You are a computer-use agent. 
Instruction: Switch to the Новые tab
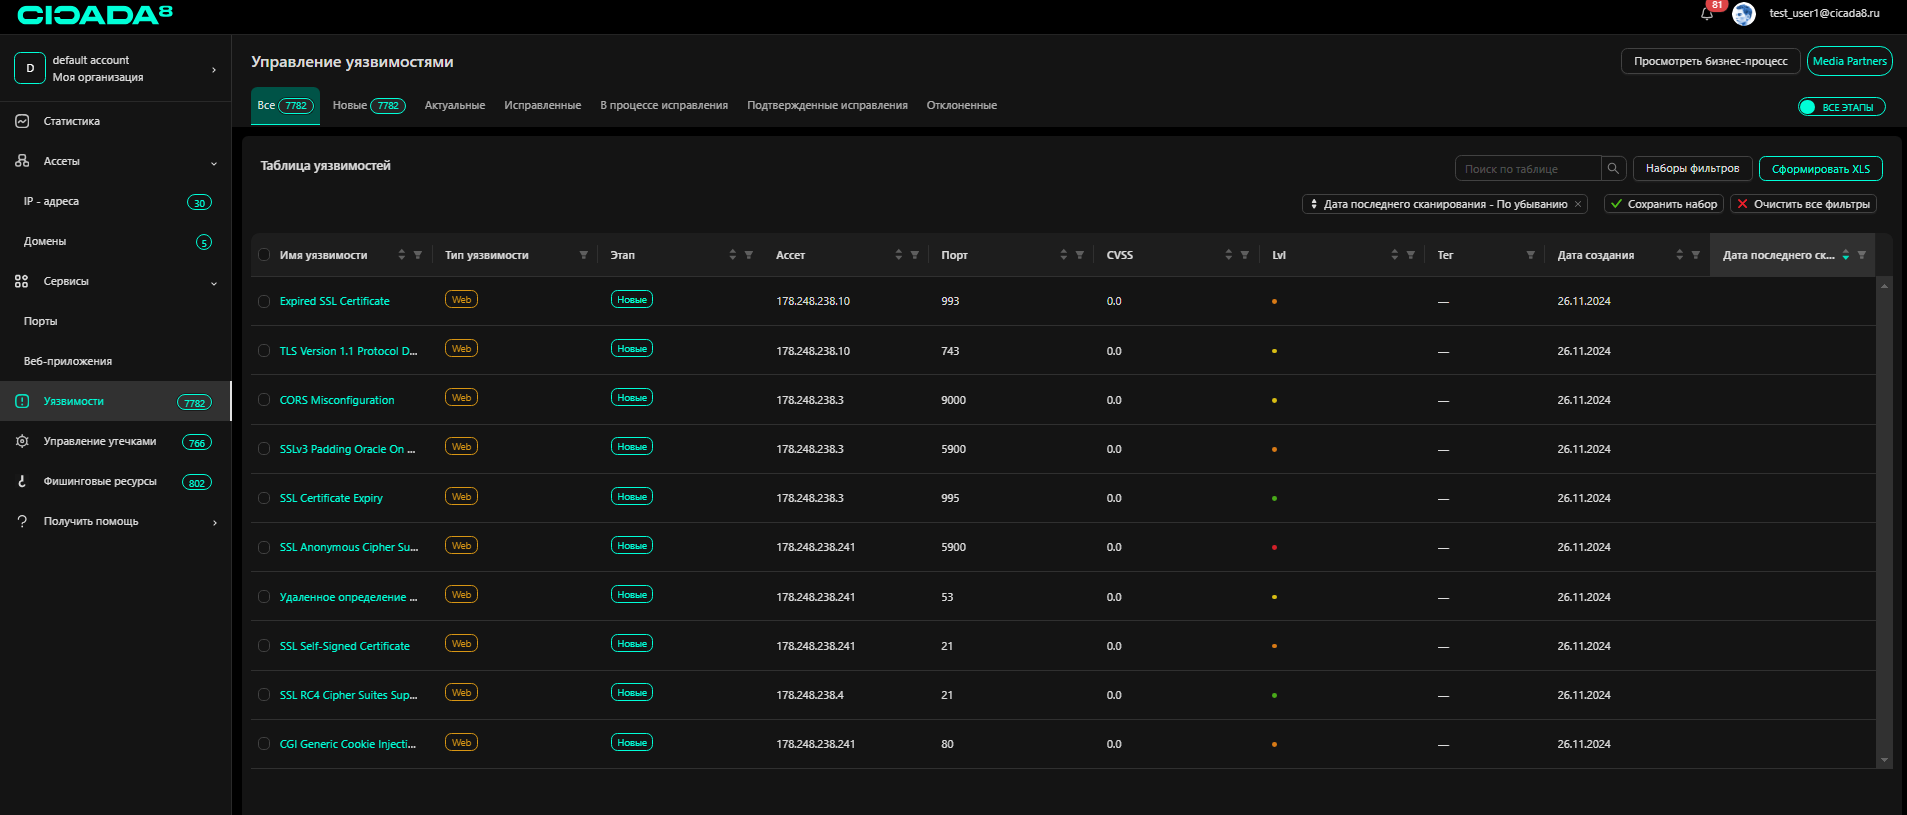pos(368,105)
